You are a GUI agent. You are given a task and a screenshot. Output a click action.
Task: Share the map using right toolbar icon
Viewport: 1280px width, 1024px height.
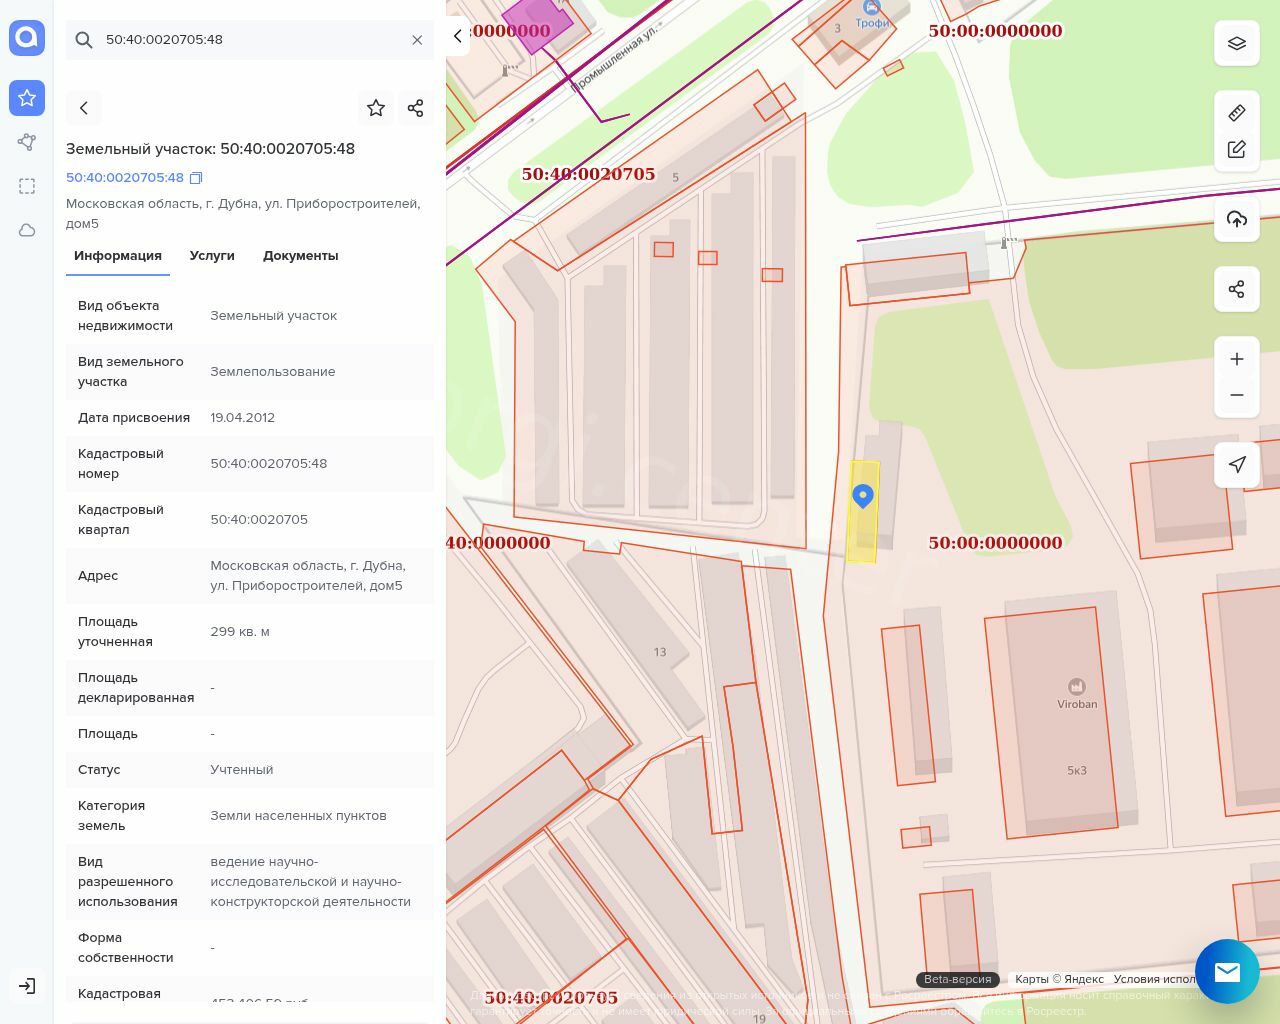click(x=1237, y=290)
